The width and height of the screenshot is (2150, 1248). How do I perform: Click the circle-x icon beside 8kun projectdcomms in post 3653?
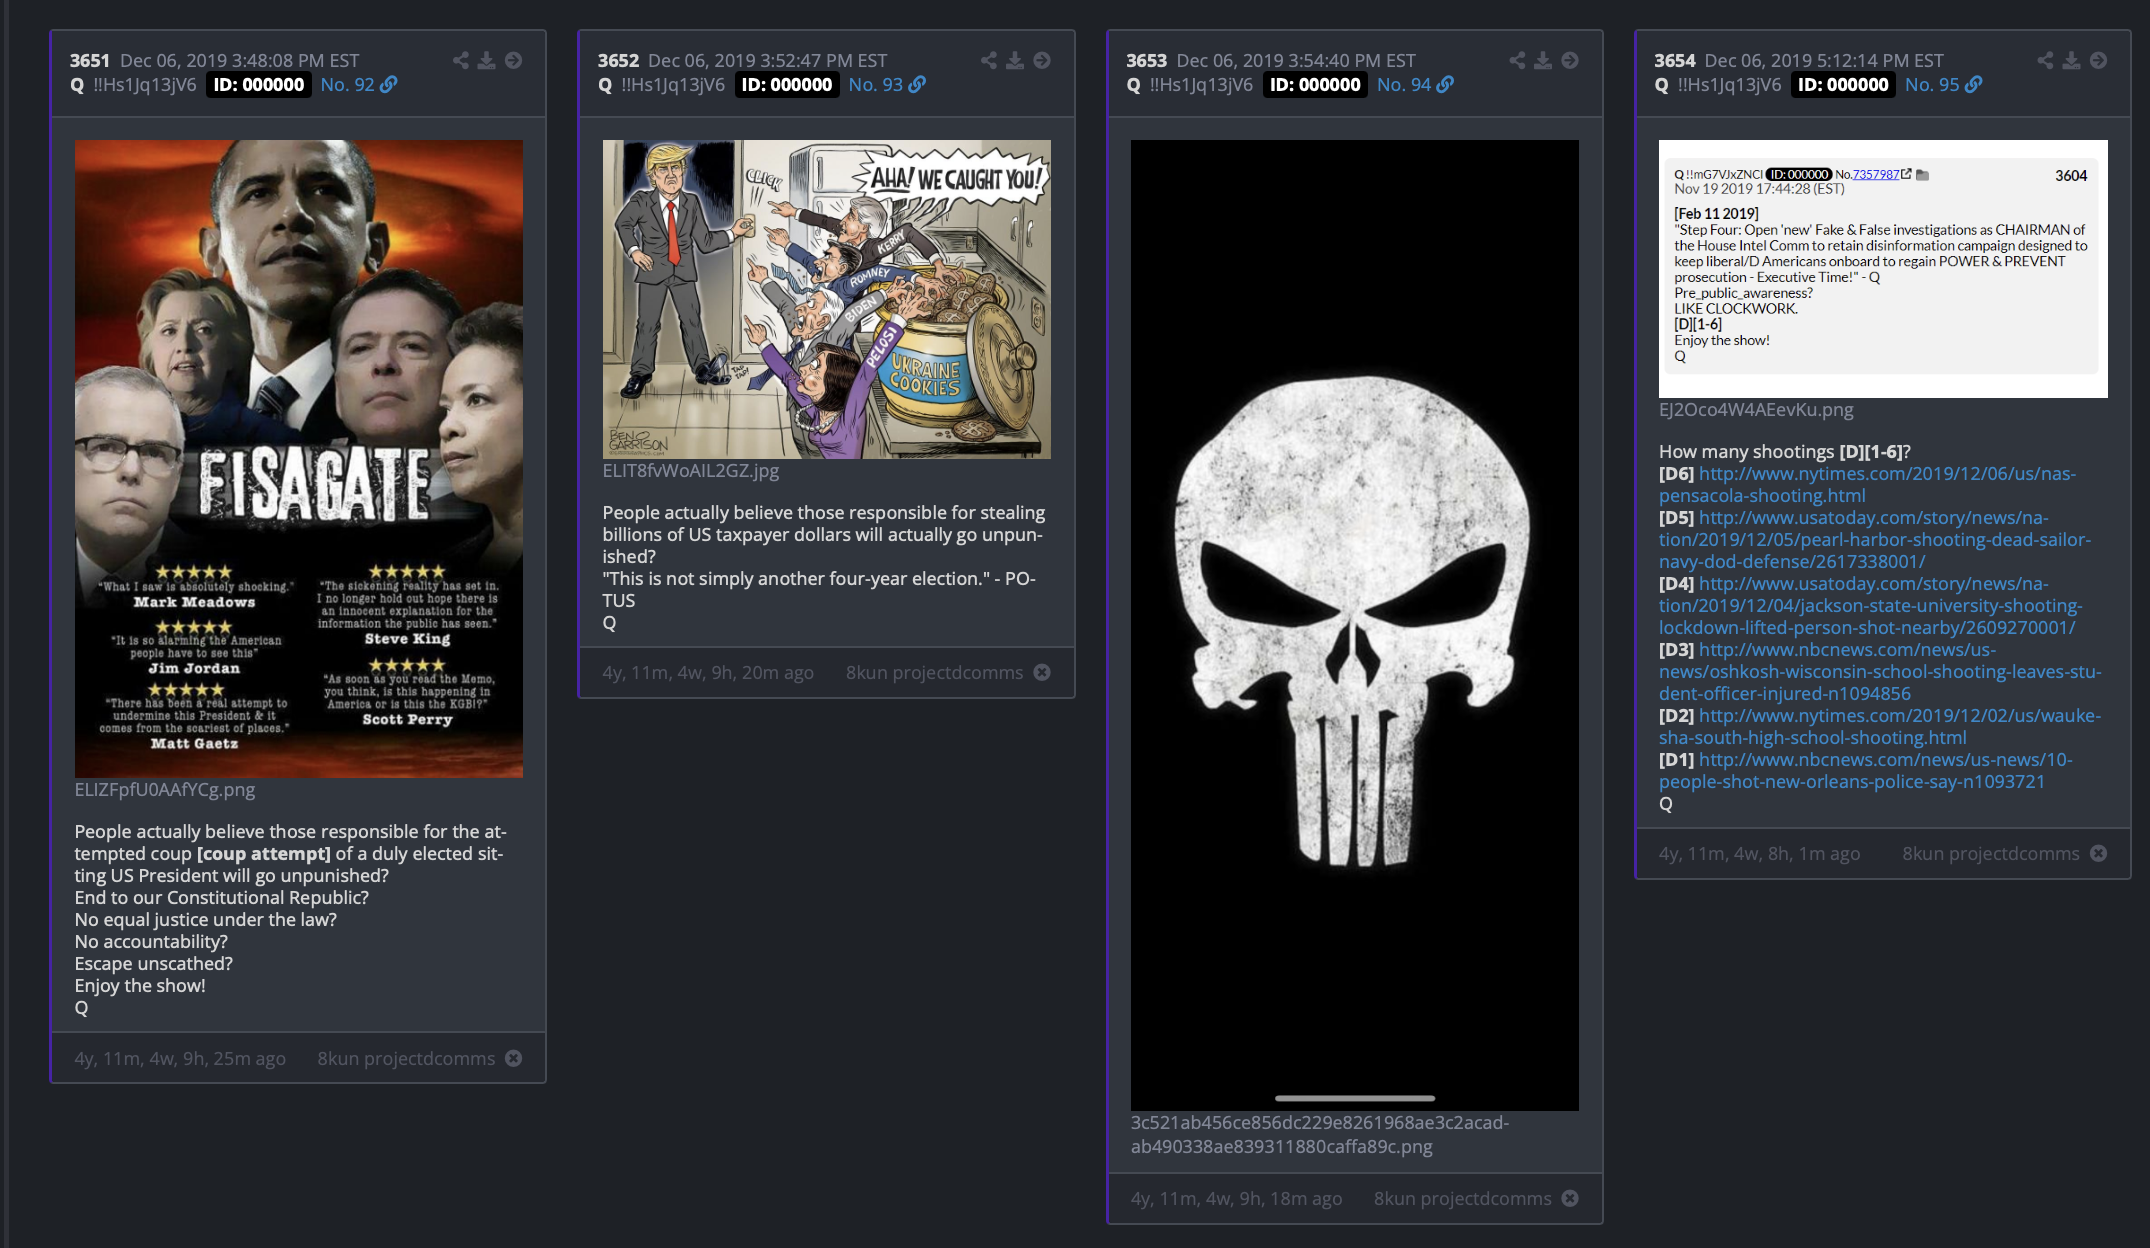coord(1570,1198)
